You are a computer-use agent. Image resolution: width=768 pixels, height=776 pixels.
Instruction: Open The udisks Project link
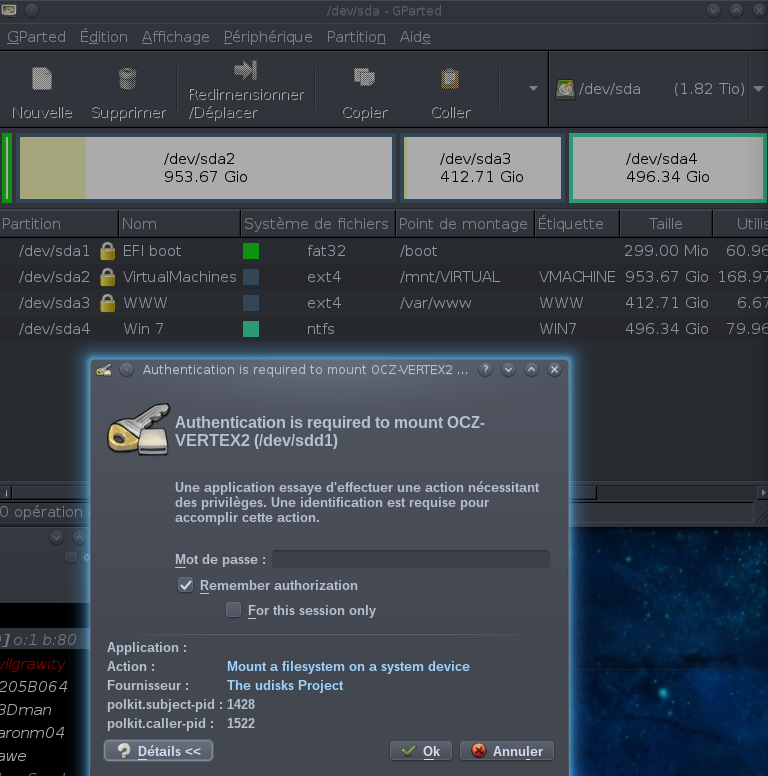tap(285, 685)
